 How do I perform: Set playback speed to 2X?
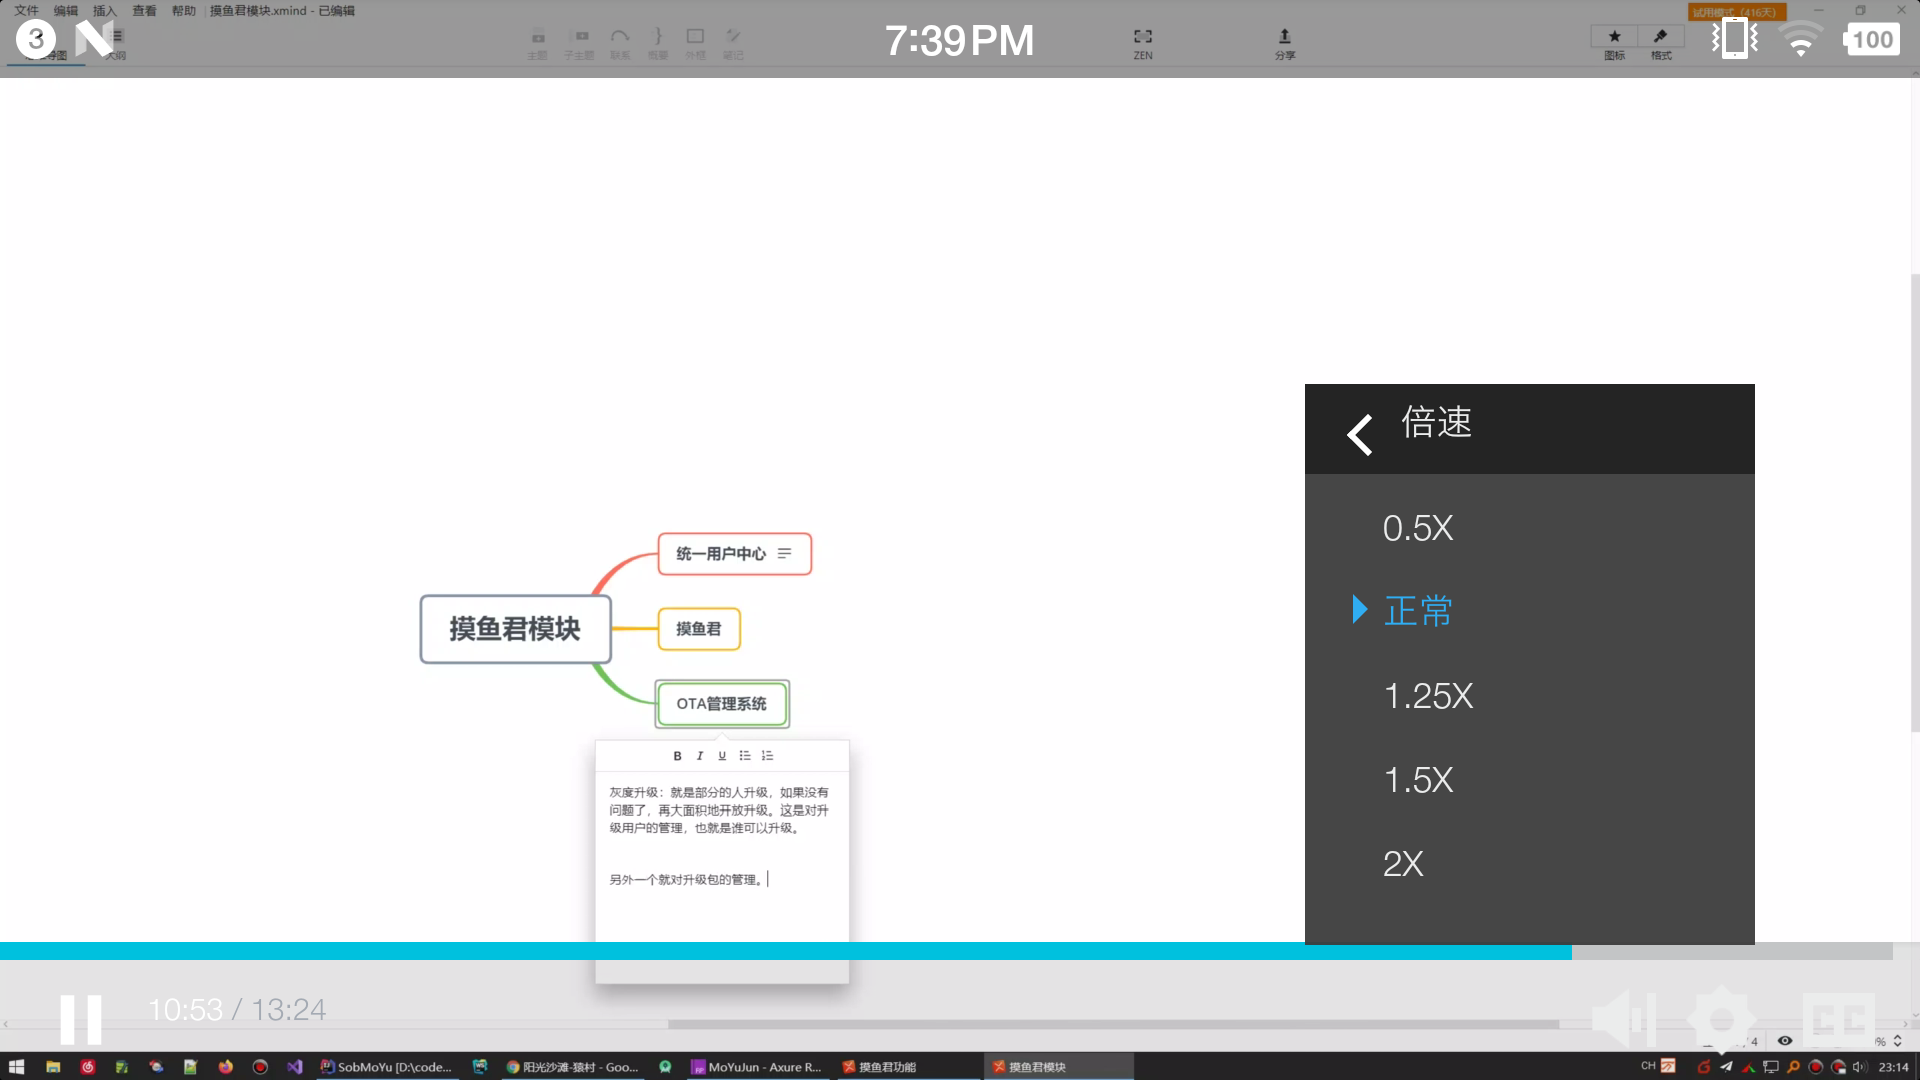[1403, 864]
